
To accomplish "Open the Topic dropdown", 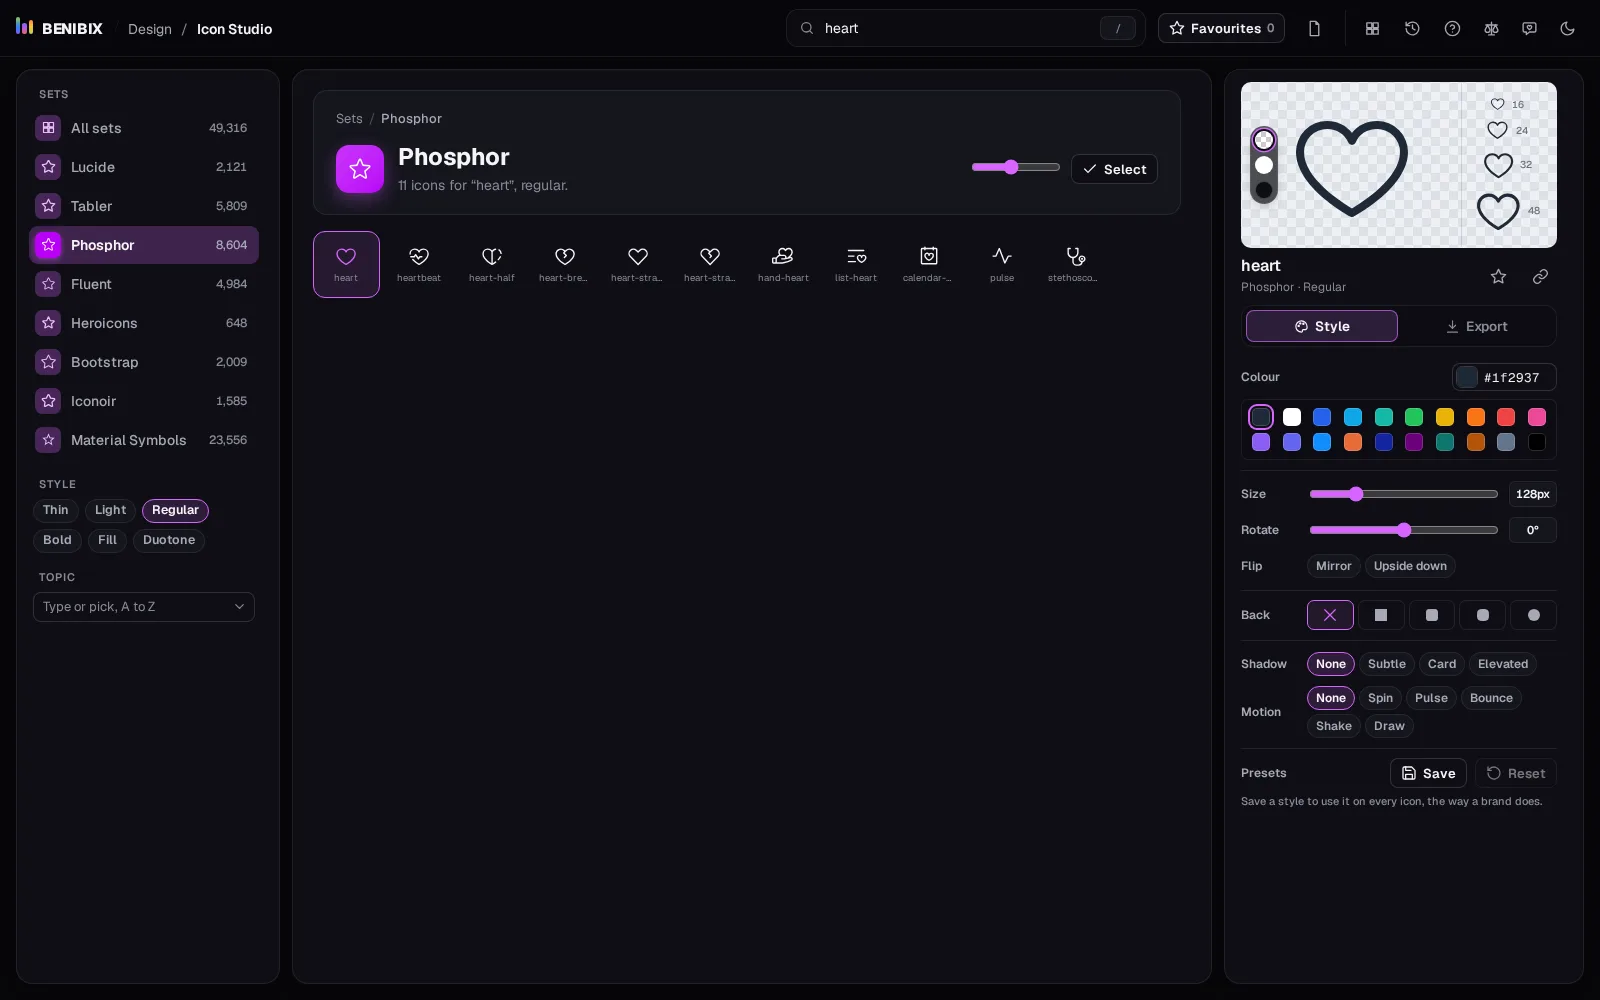I will tap(144, 607).
